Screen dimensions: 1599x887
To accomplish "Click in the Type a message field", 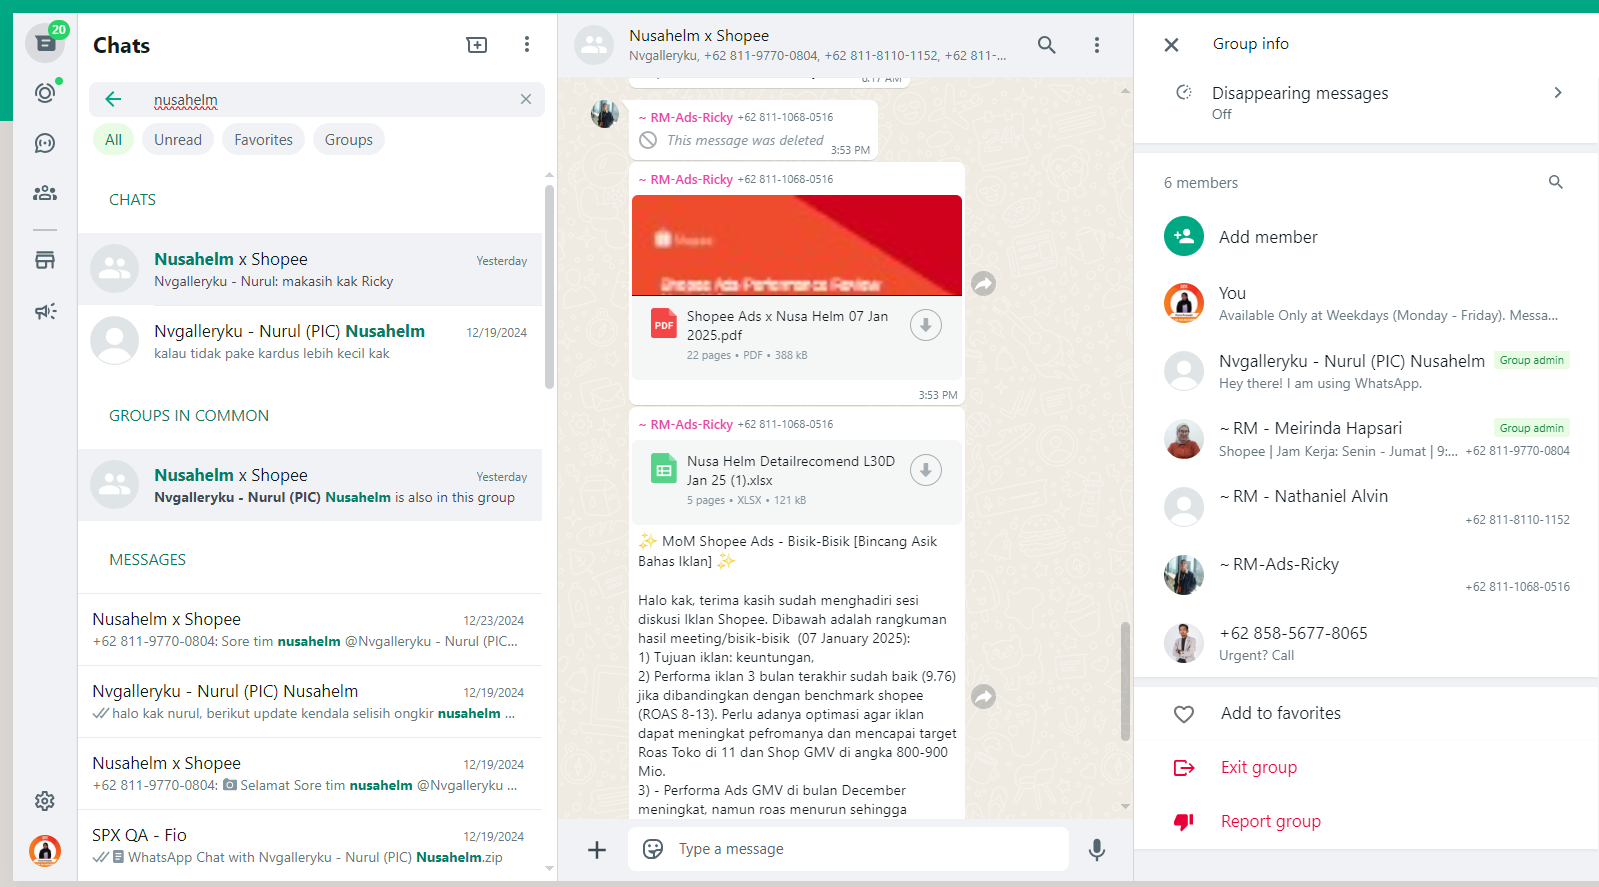I will (848, 849).
